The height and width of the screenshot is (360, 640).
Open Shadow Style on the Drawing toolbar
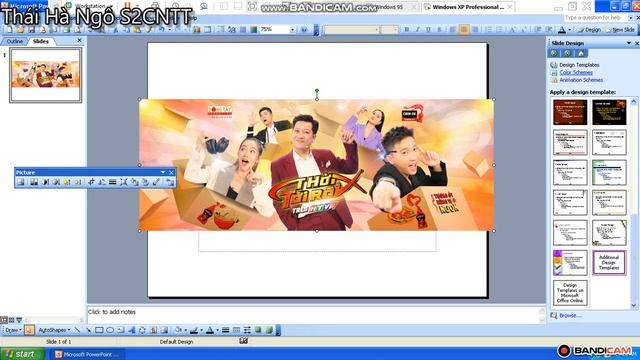tap(258, 330)
